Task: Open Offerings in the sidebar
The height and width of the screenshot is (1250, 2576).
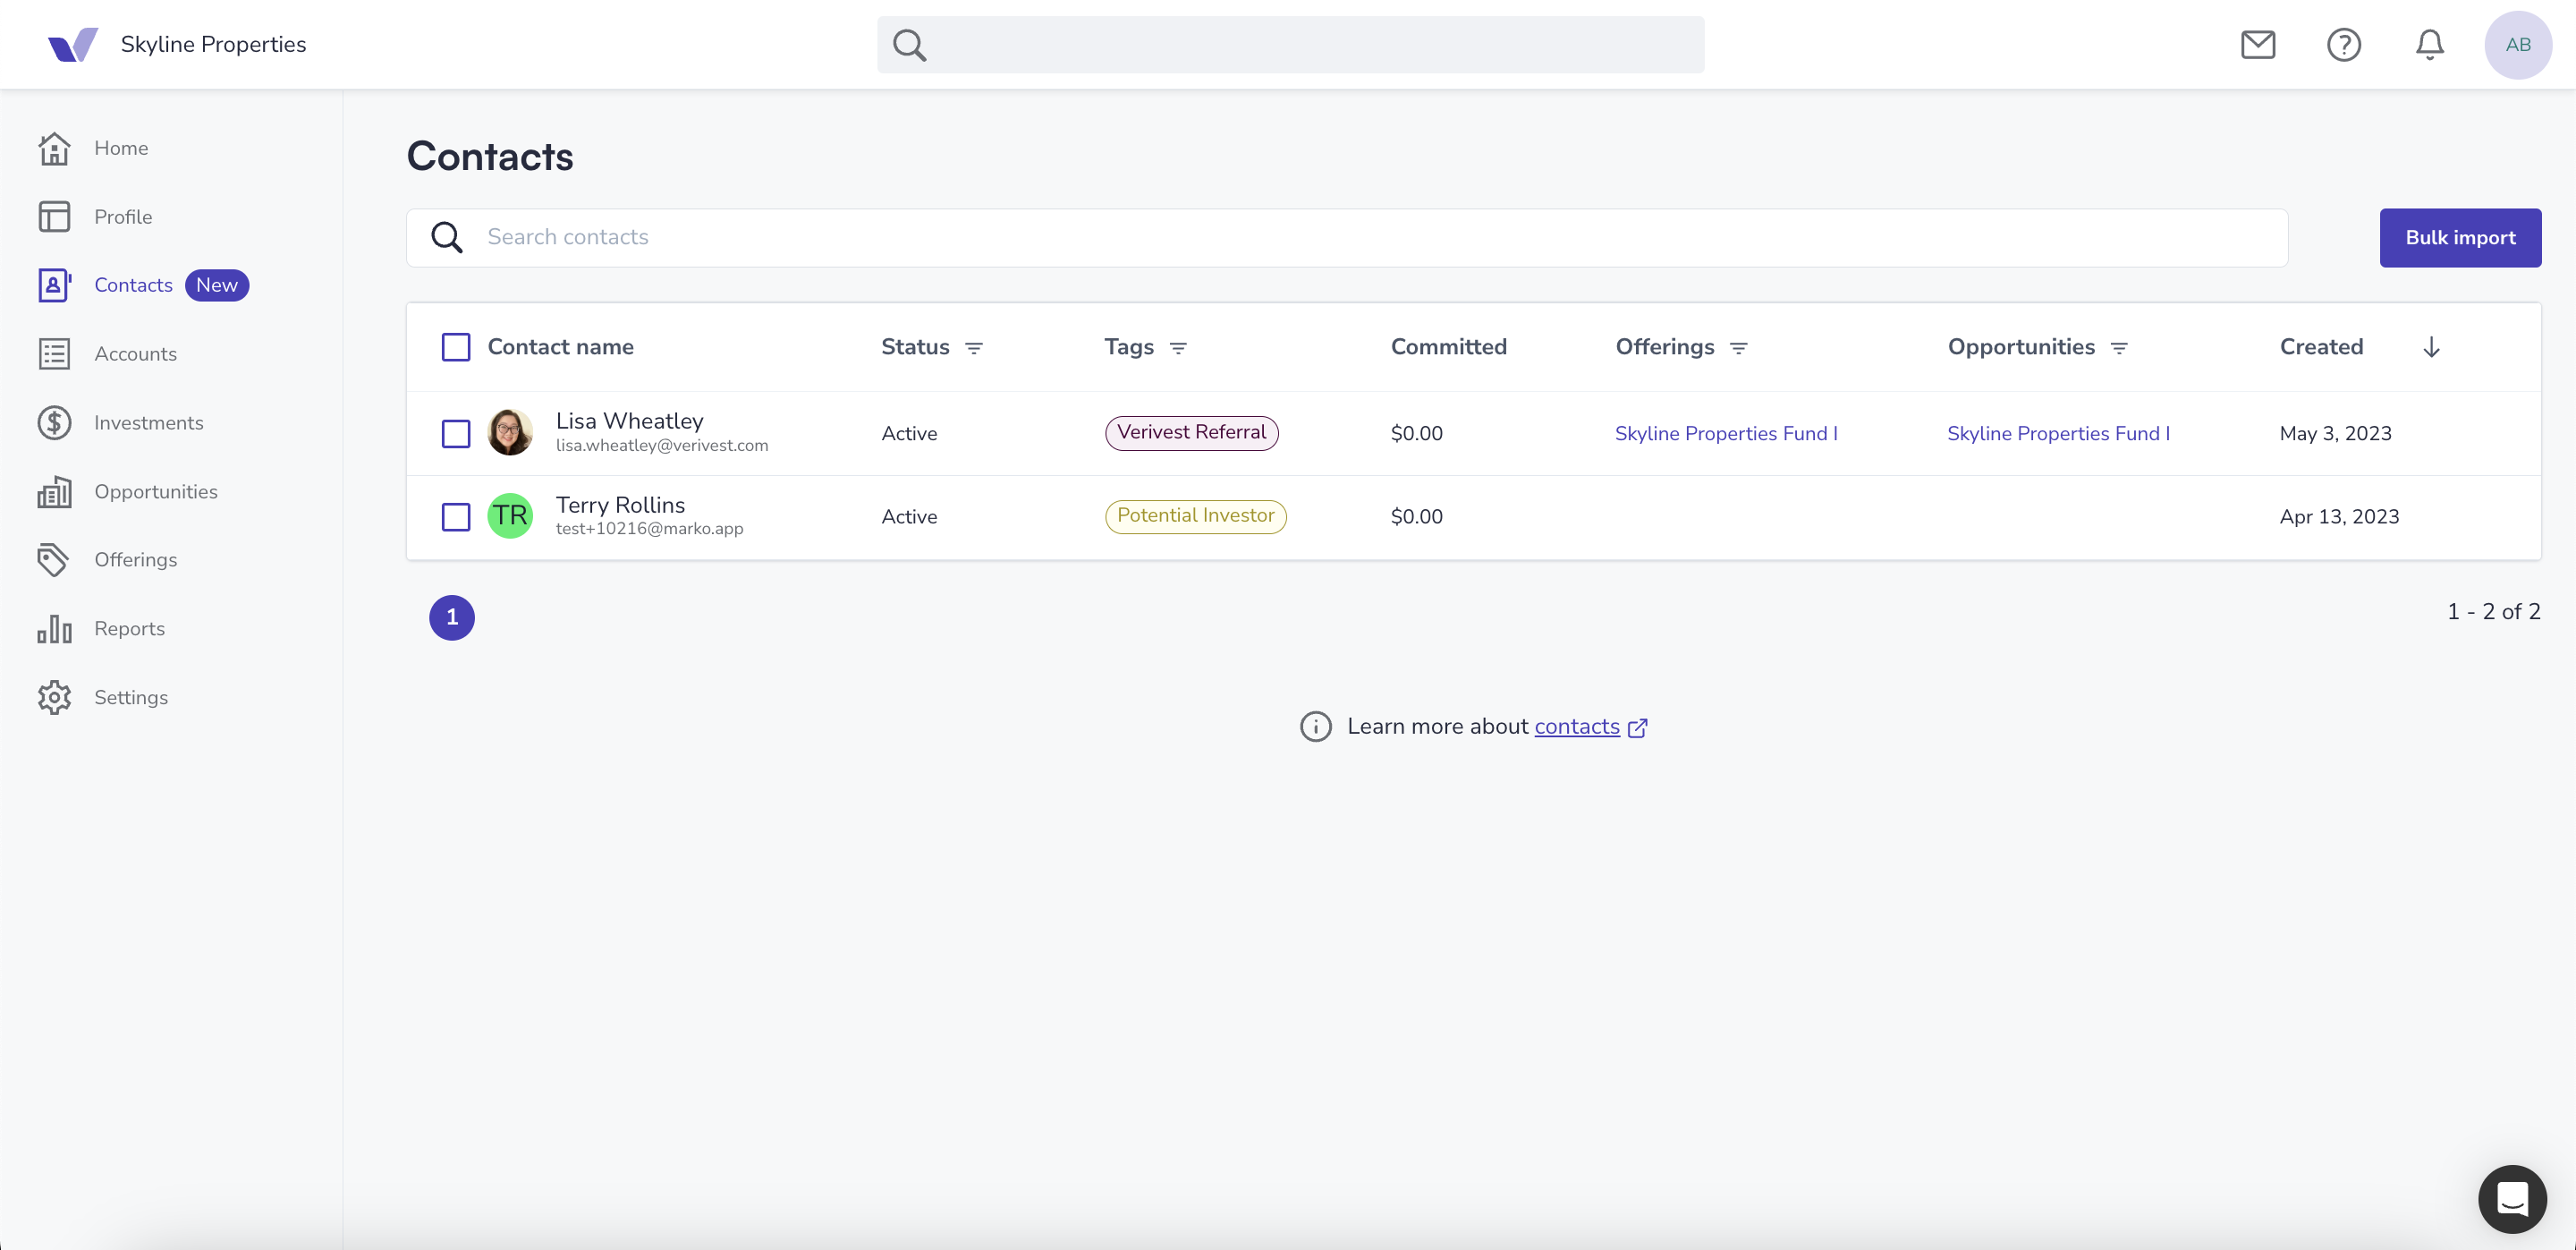Action: tap(135, 560)
